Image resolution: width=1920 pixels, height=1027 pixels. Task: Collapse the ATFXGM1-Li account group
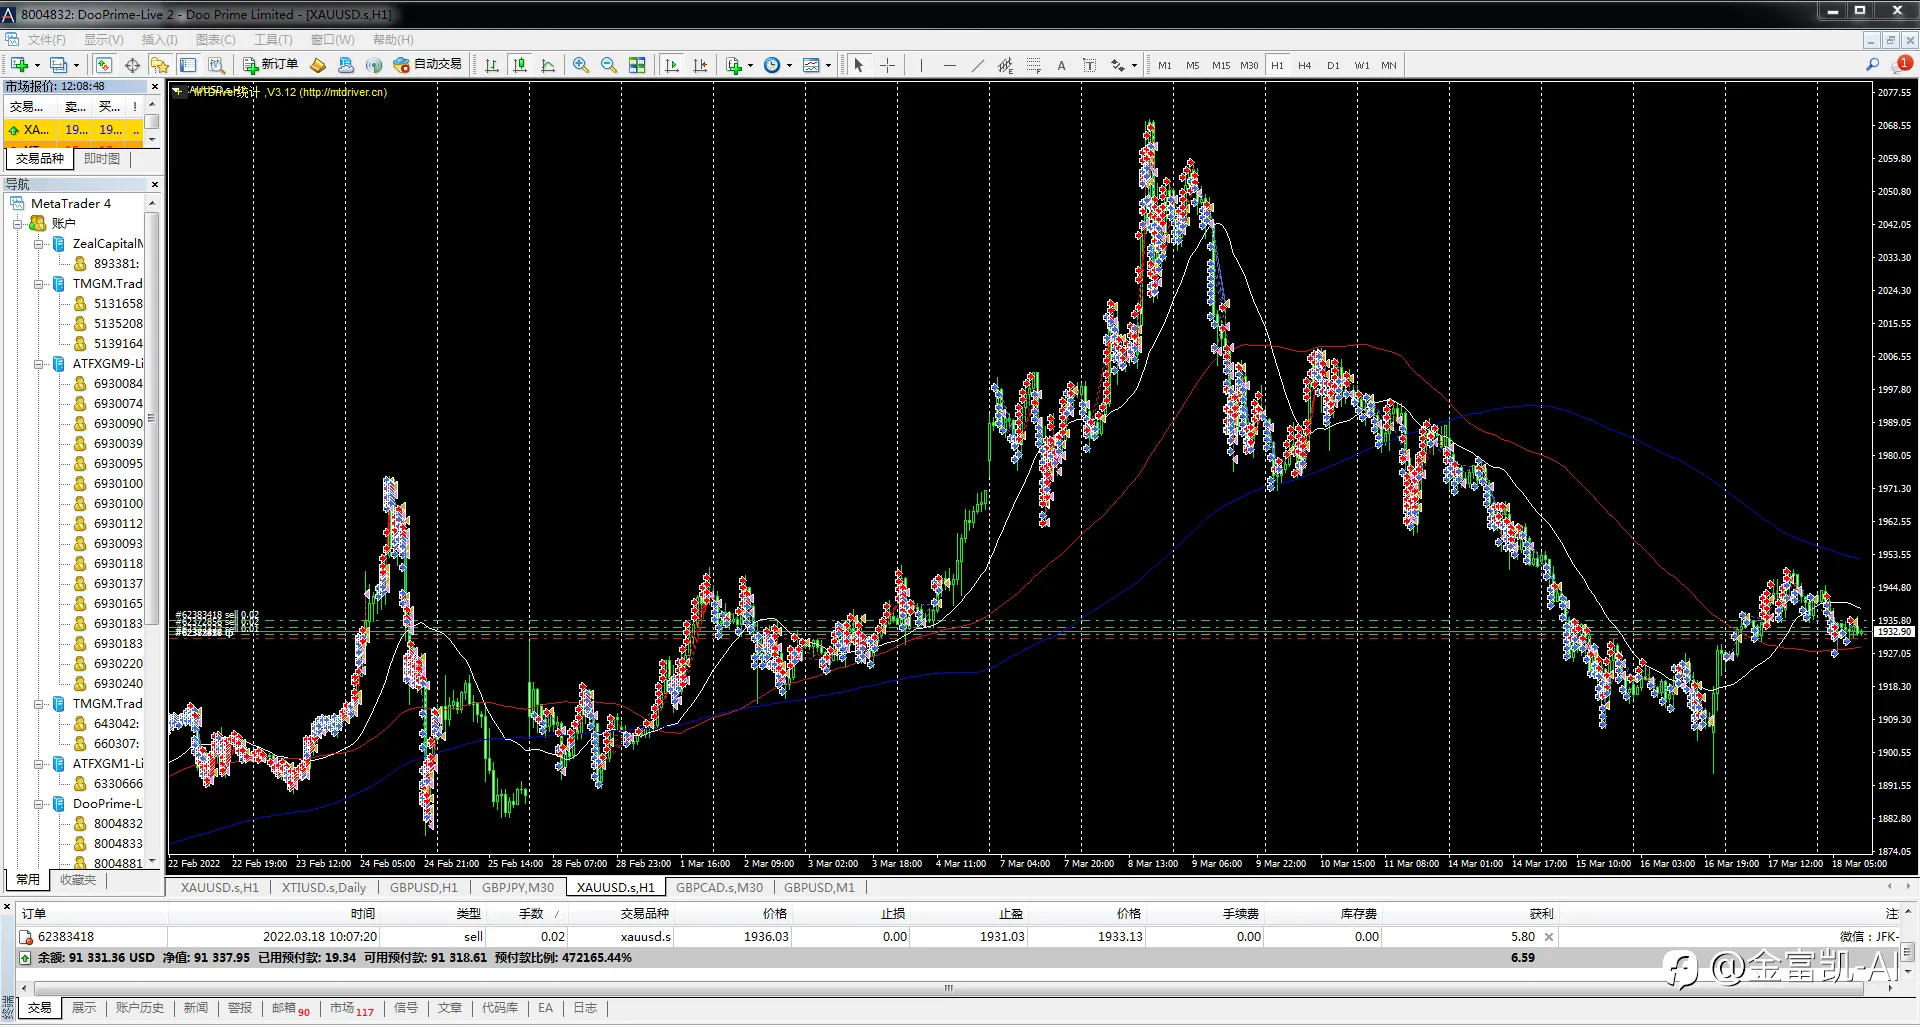(x=38, y=763)
